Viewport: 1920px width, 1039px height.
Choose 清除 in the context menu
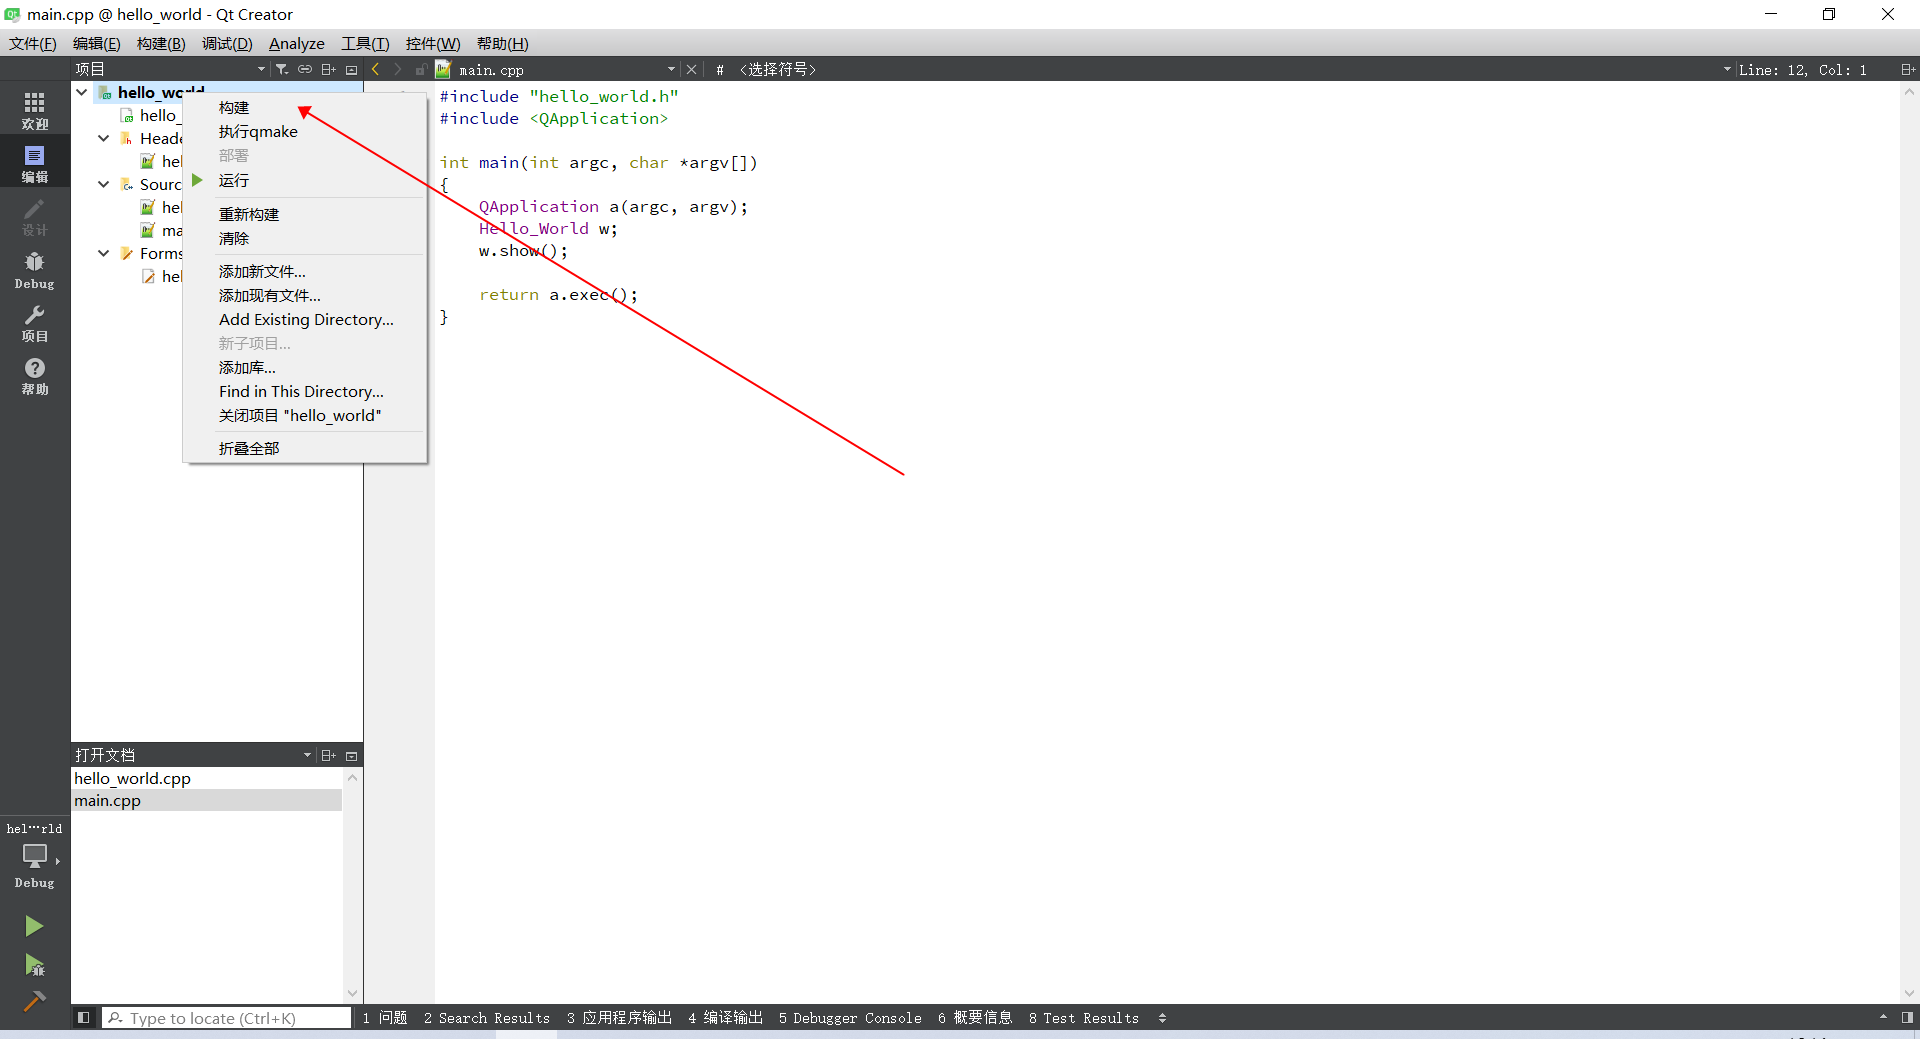(x=305, y=238)
